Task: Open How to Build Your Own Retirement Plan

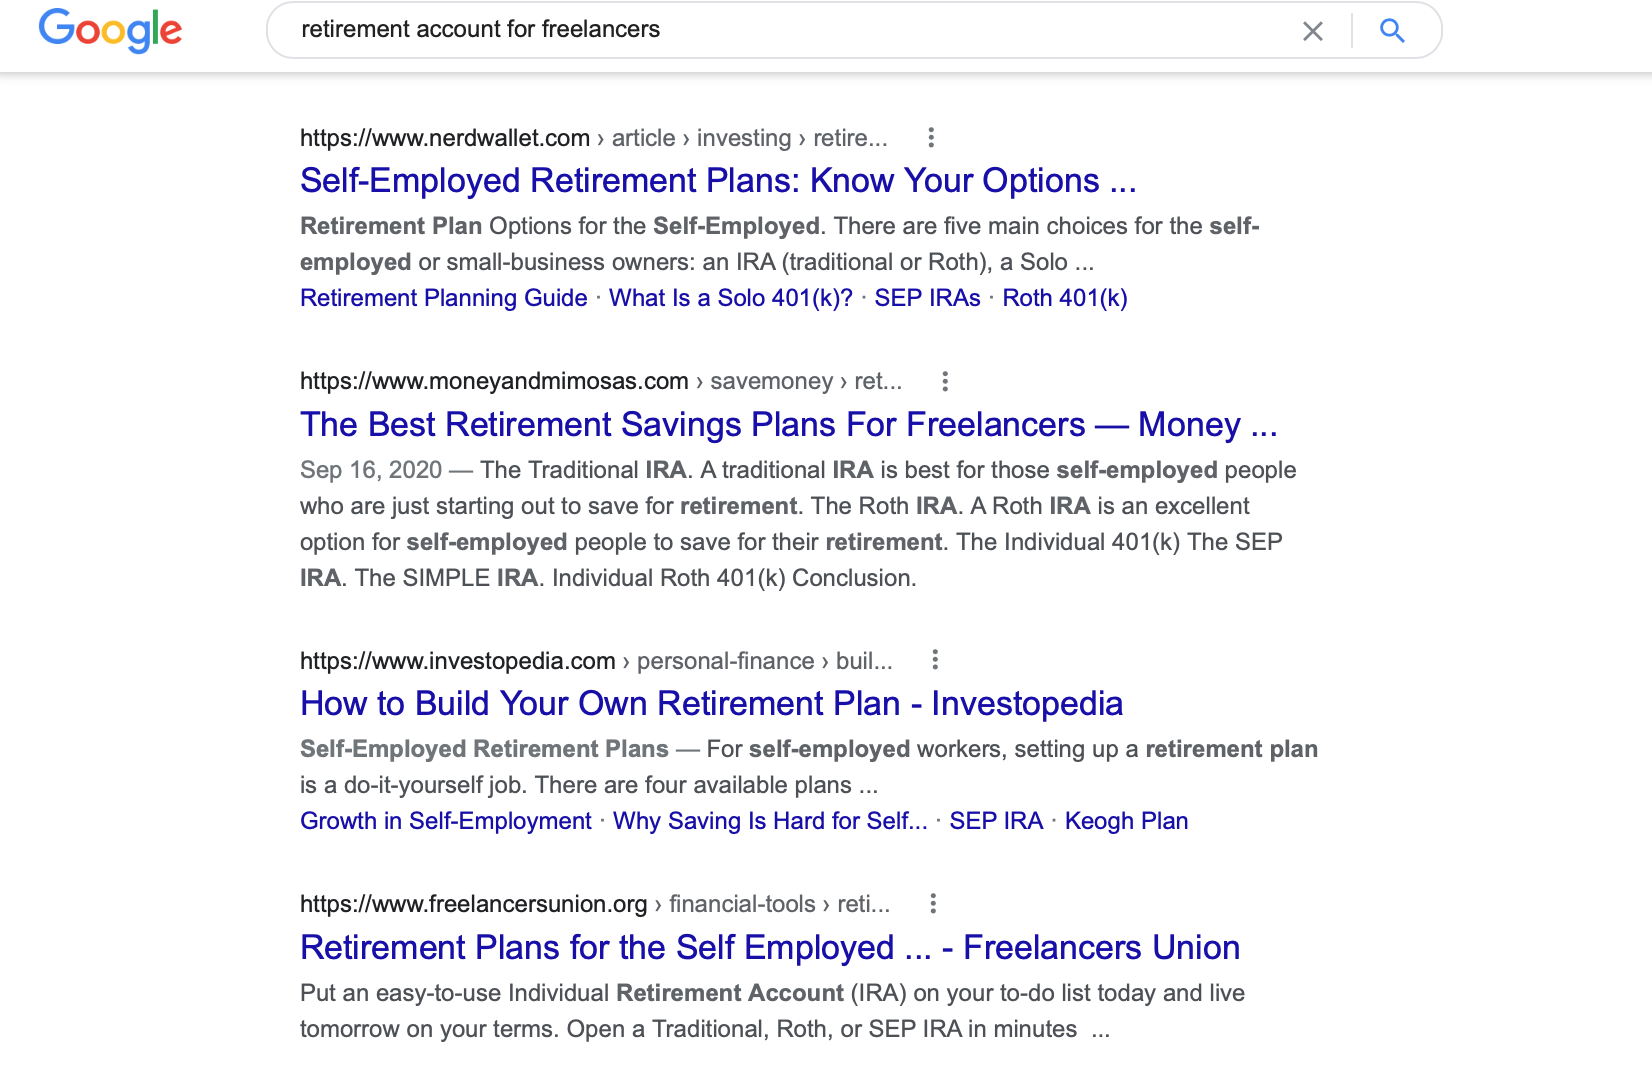Action: coord(711,704)
